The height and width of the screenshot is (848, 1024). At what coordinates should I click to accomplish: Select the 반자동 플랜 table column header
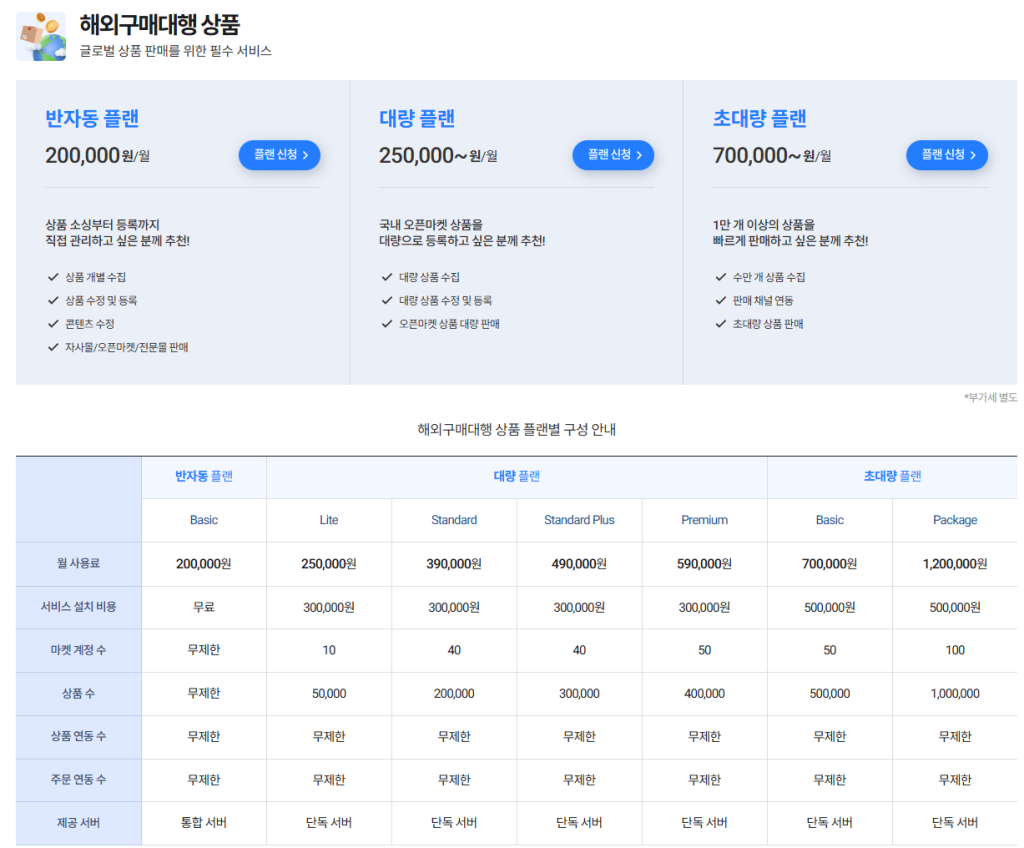tap(204, 477)
